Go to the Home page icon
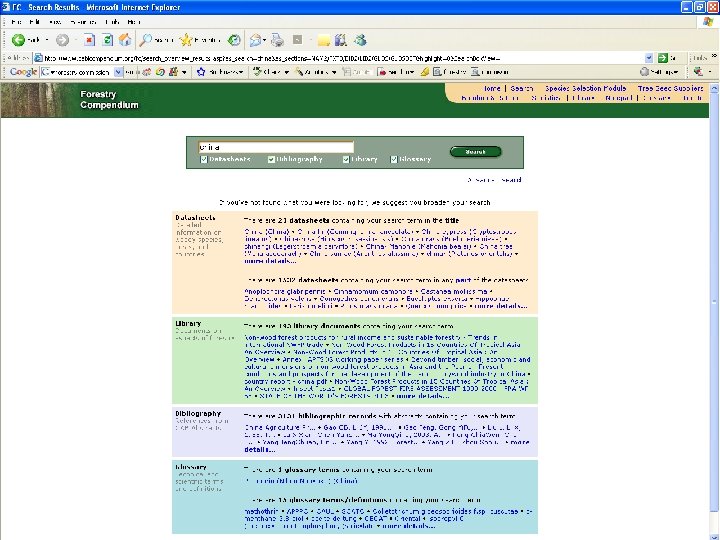This screenshot has height=540, width=720. pyautogui.click(x=125, y=40)
